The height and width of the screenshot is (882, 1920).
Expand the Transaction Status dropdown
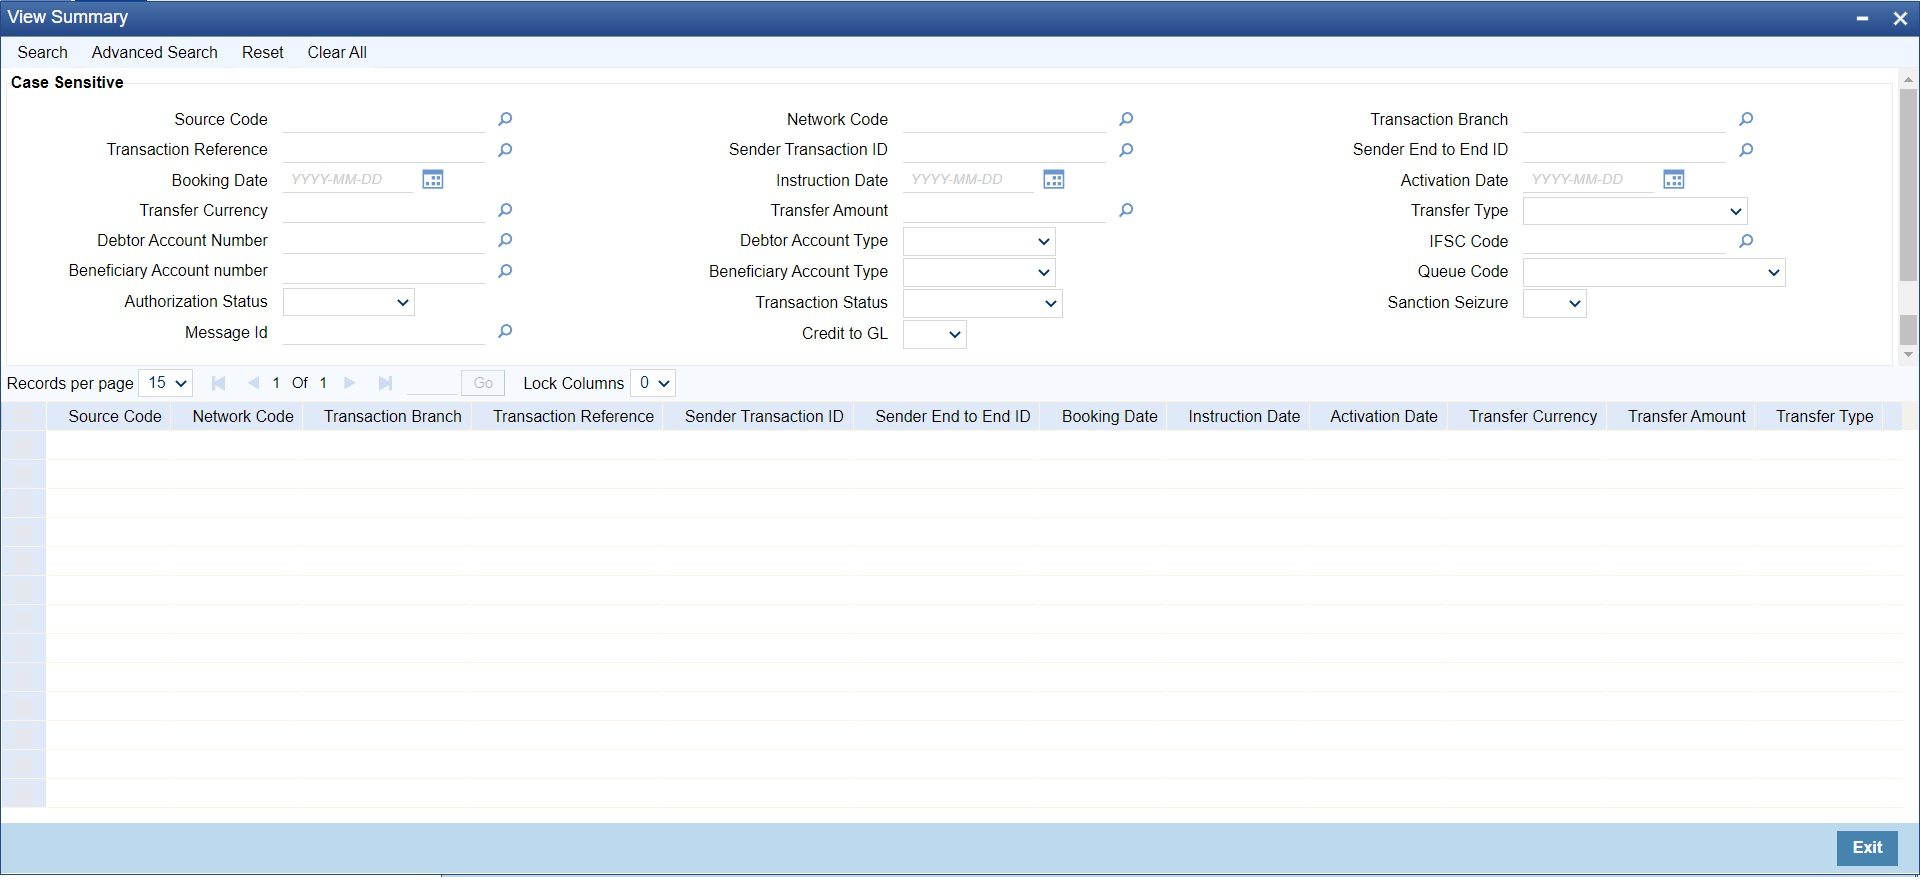point(982,303)
